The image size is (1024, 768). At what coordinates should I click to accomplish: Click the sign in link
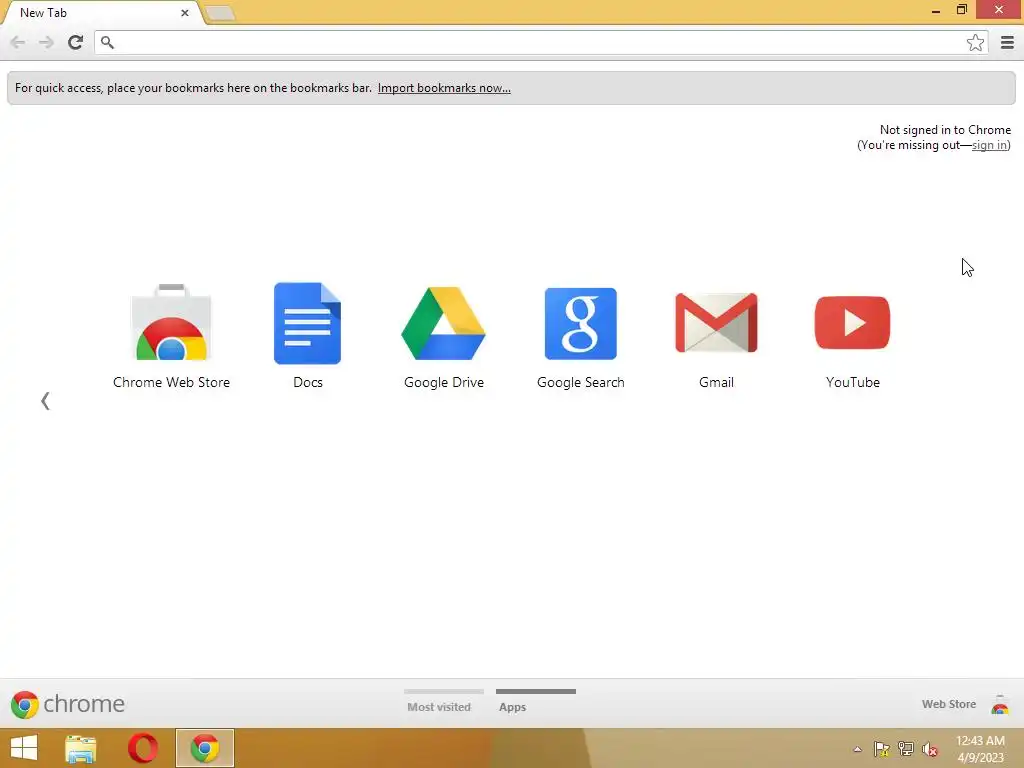coord(989,145)
